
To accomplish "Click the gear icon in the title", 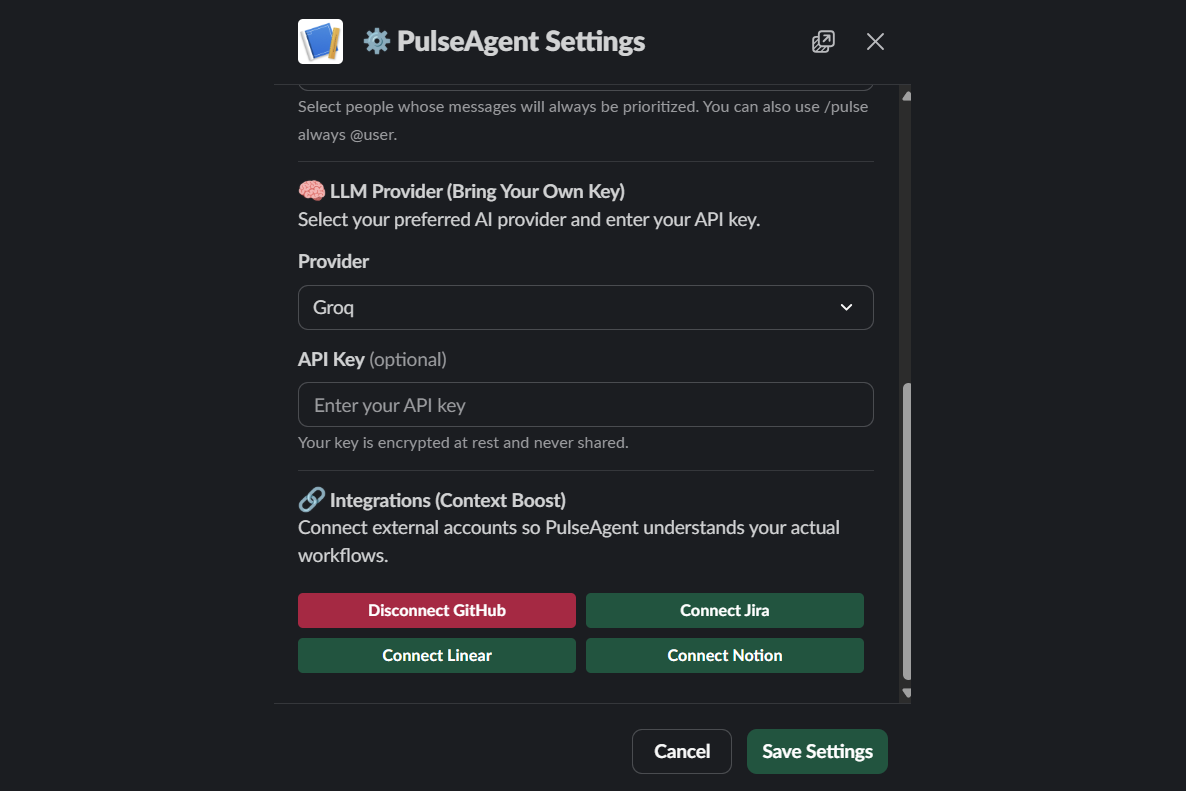I will click(377, 41).
